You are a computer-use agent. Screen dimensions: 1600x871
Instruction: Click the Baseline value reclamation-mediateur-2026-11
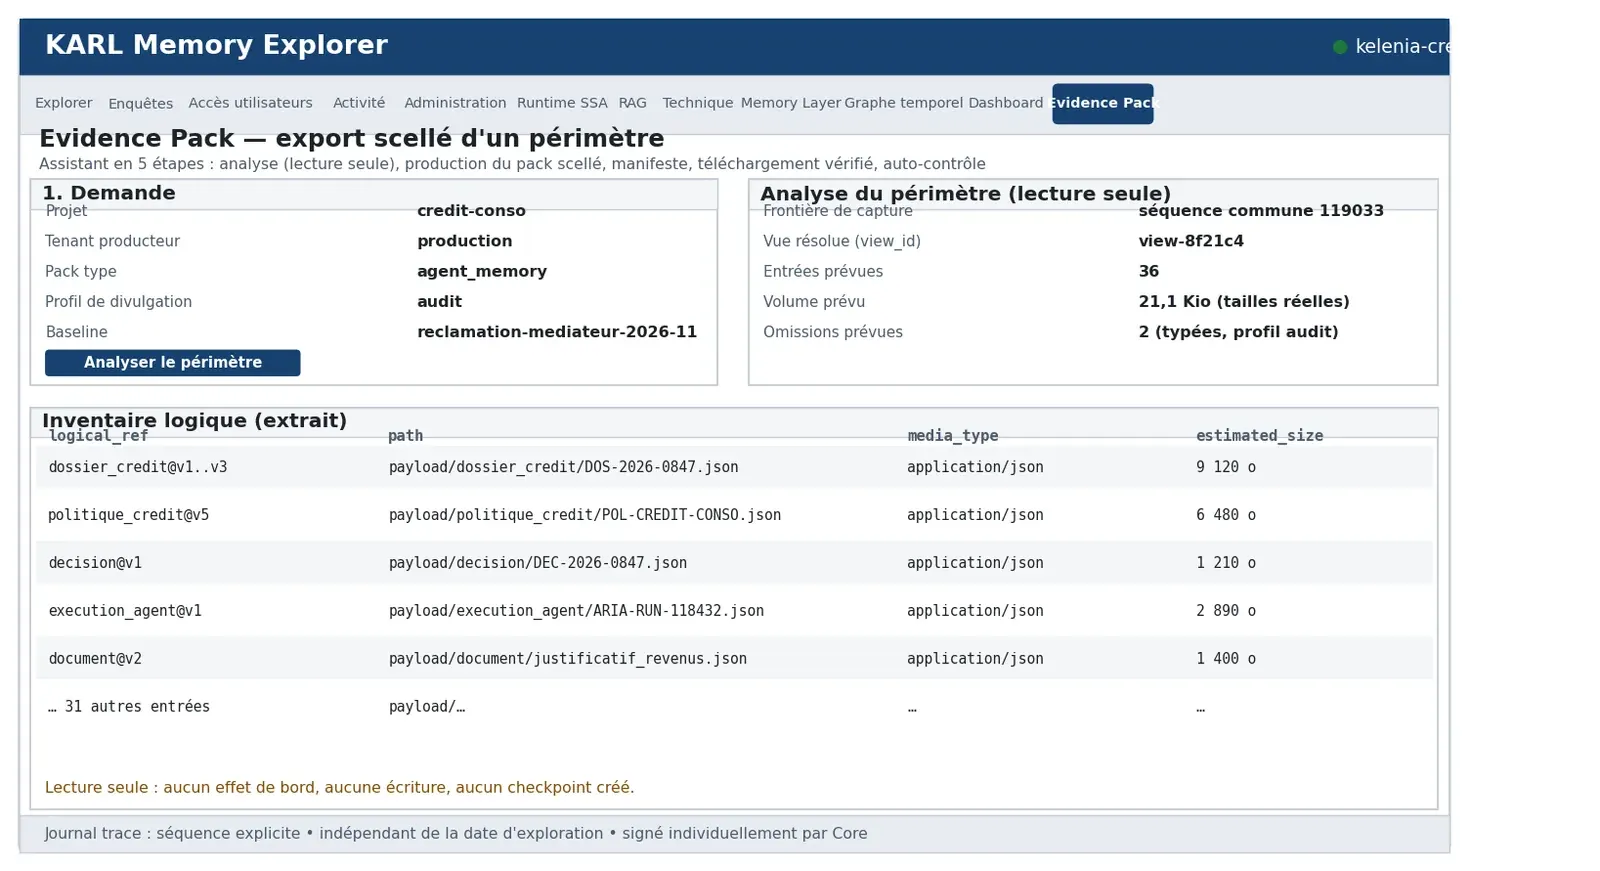pos(557,332)
